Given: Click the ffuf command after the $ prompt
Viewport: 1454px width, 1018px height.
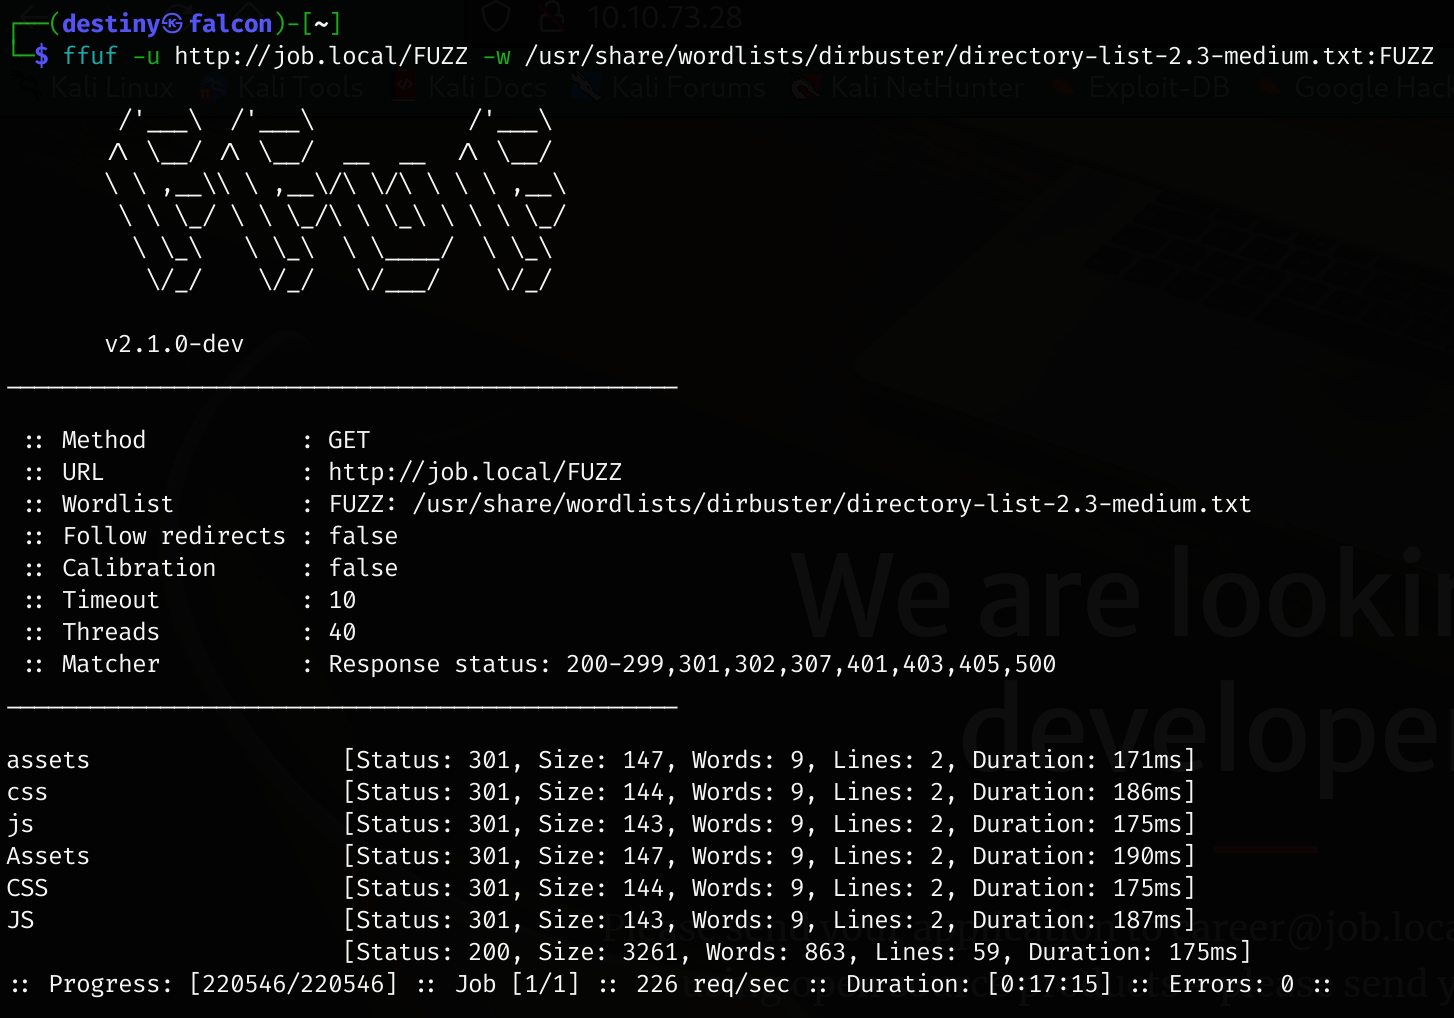Looking at the screenshot, I should coord(90,56).
